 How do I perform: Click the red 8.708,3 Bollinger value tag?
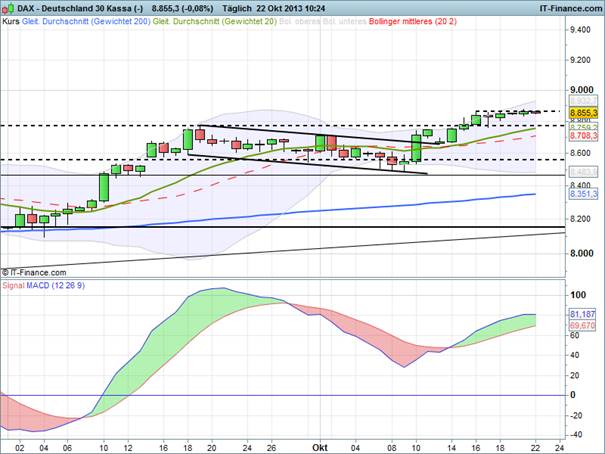tap(584, 135)
